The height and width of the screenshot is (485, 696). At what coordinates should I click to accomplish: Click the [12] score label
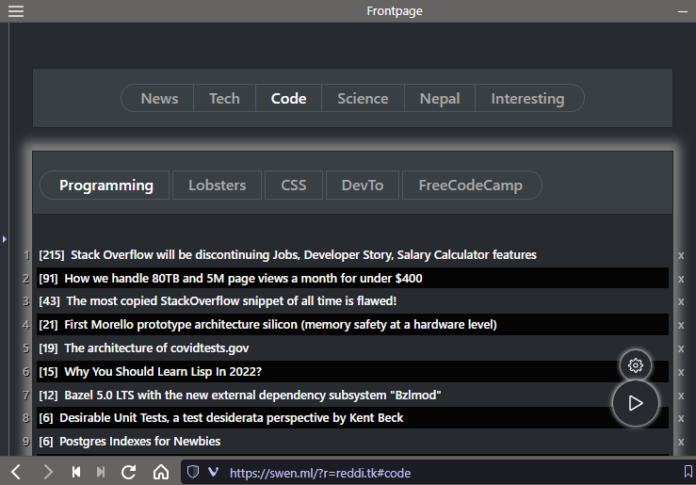click(x=48, y=395)
